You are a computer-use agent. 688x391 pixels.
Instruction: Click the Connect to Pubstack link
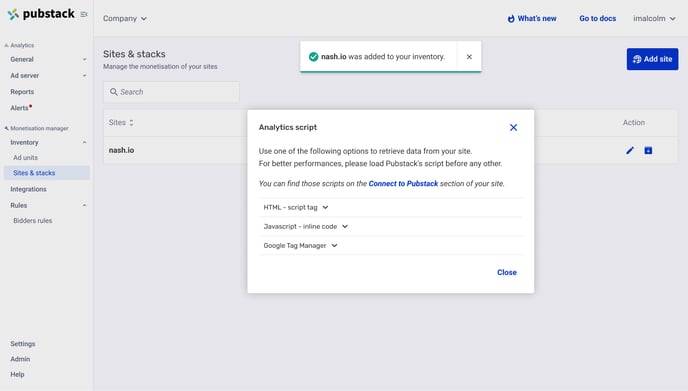pos(403,183)
